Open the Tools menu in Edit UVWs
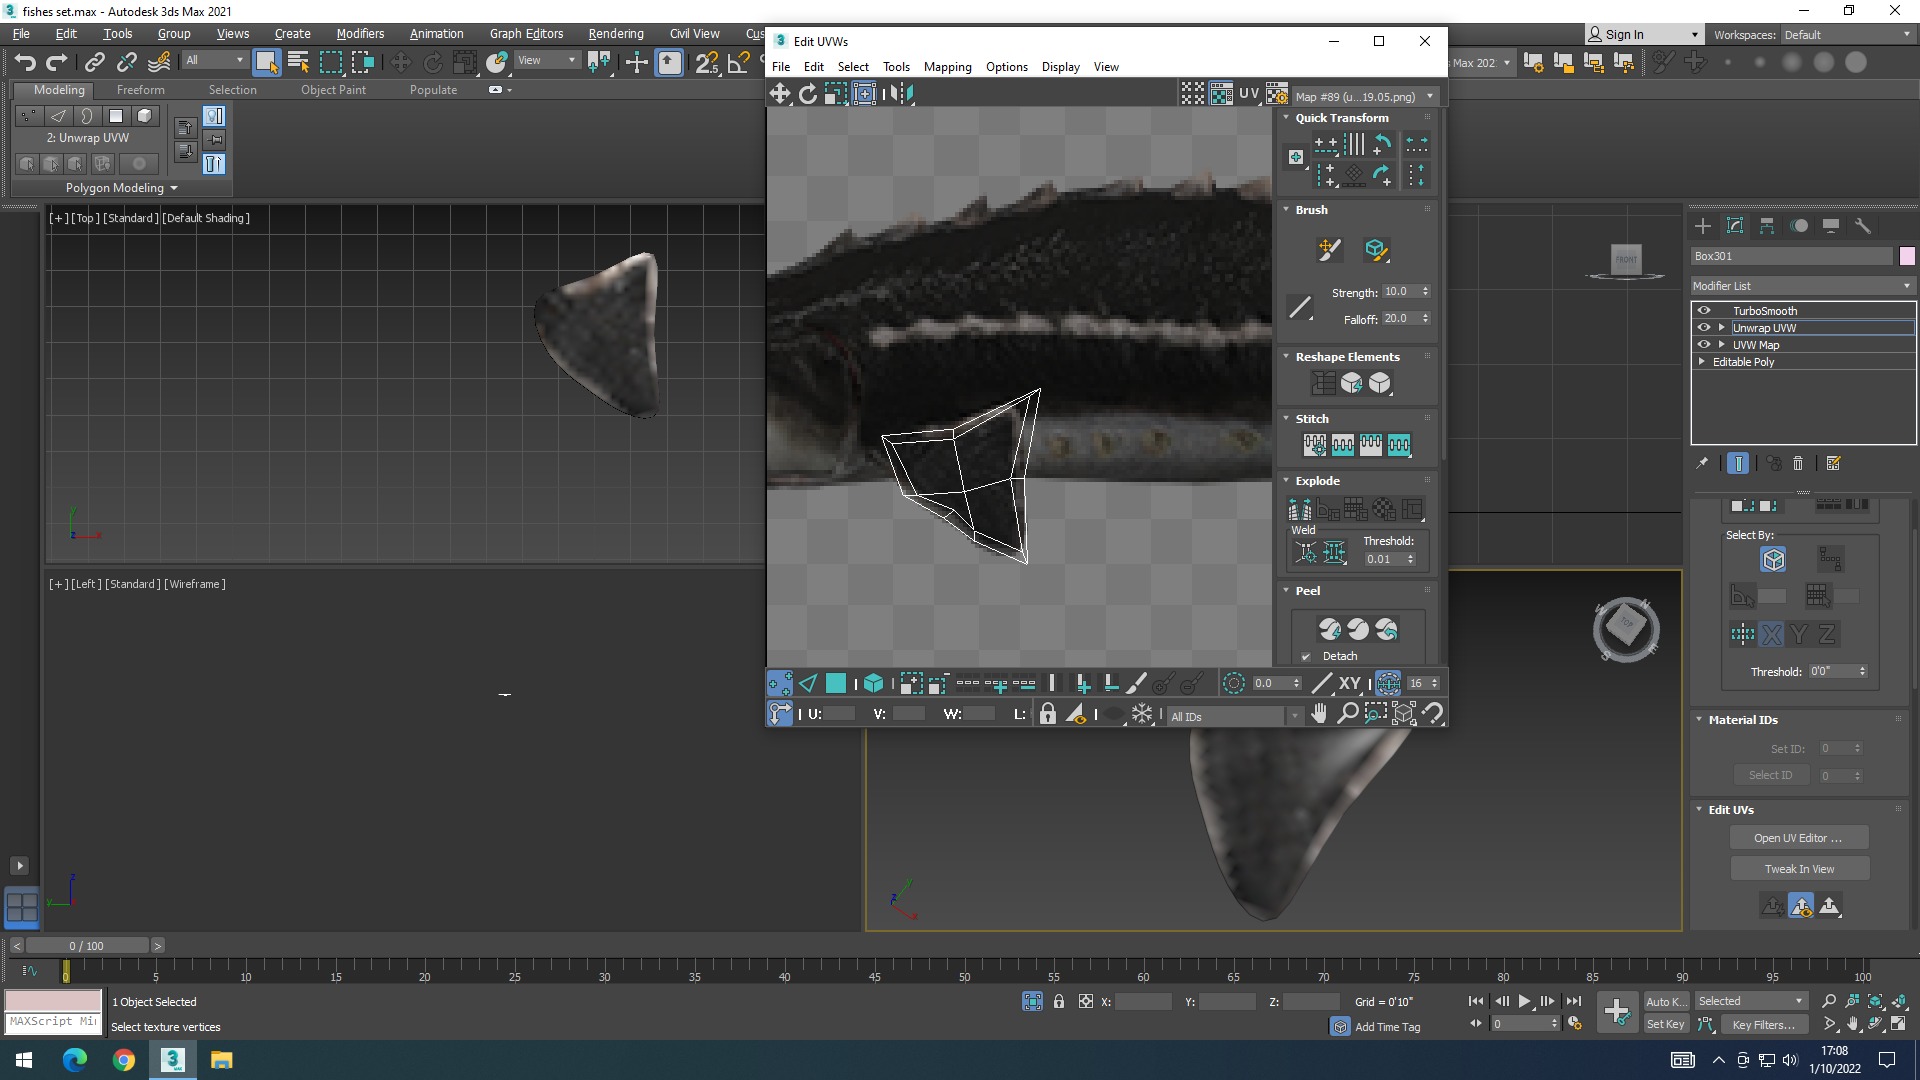 point(896,67)
